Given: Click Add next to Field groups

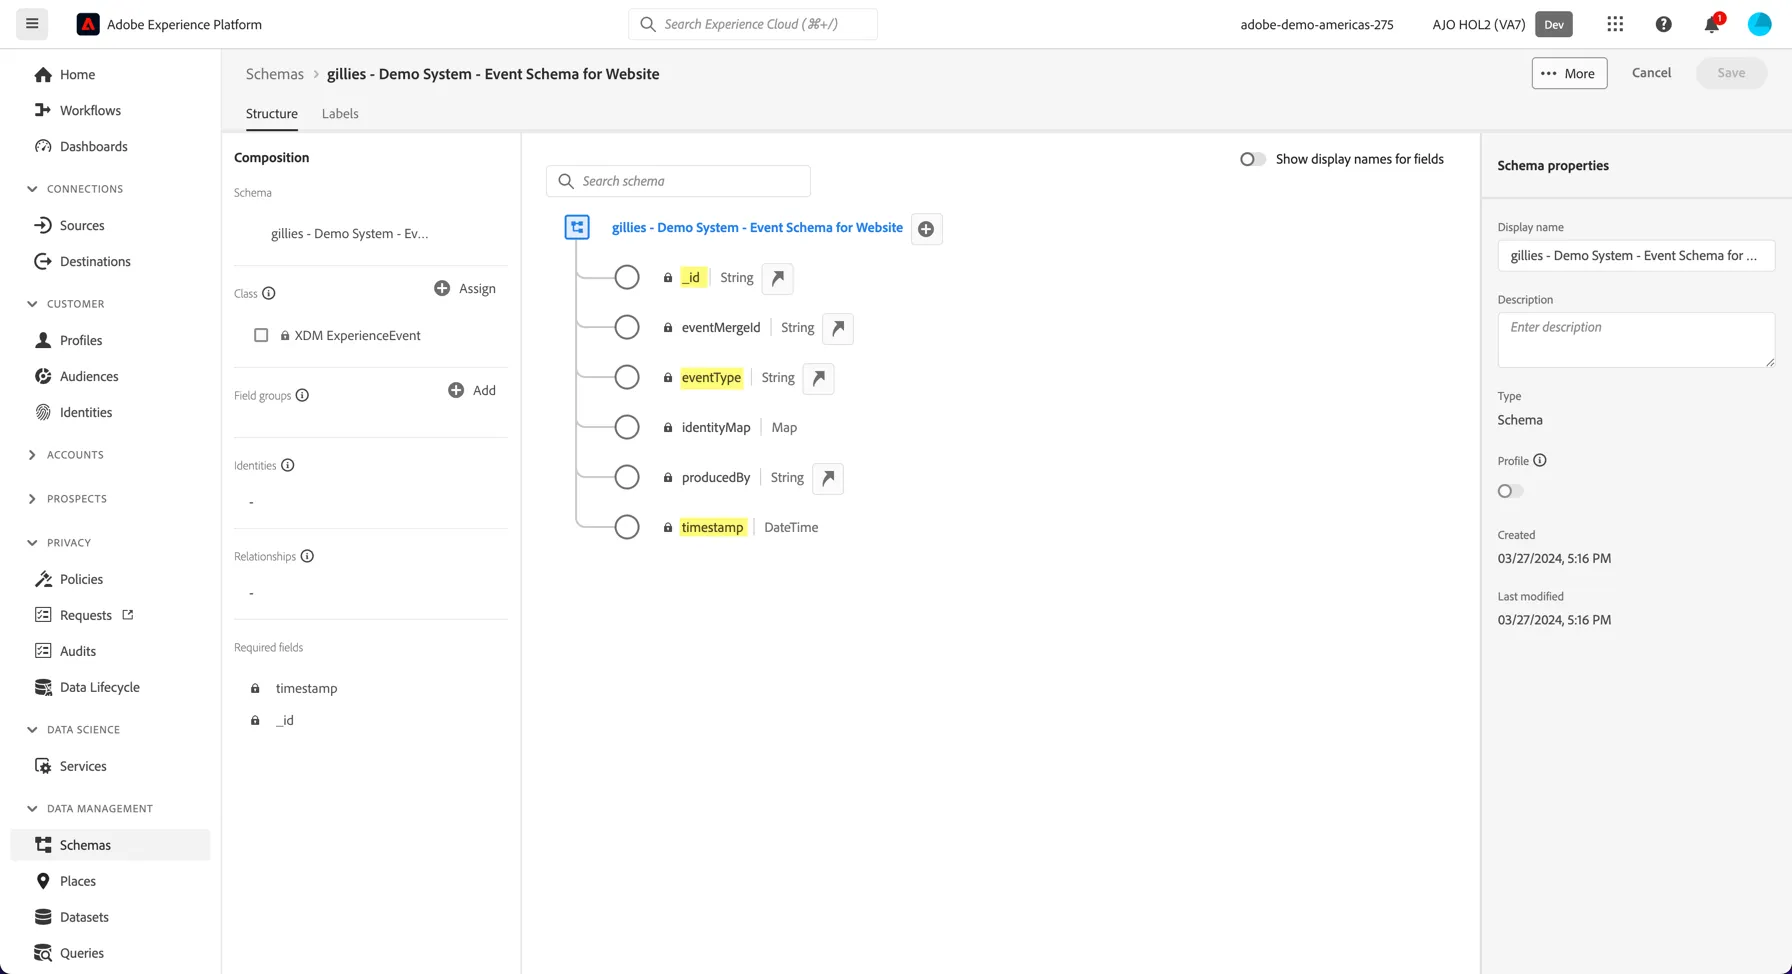Looking at the screenshot, I should [x=472, y=391].
